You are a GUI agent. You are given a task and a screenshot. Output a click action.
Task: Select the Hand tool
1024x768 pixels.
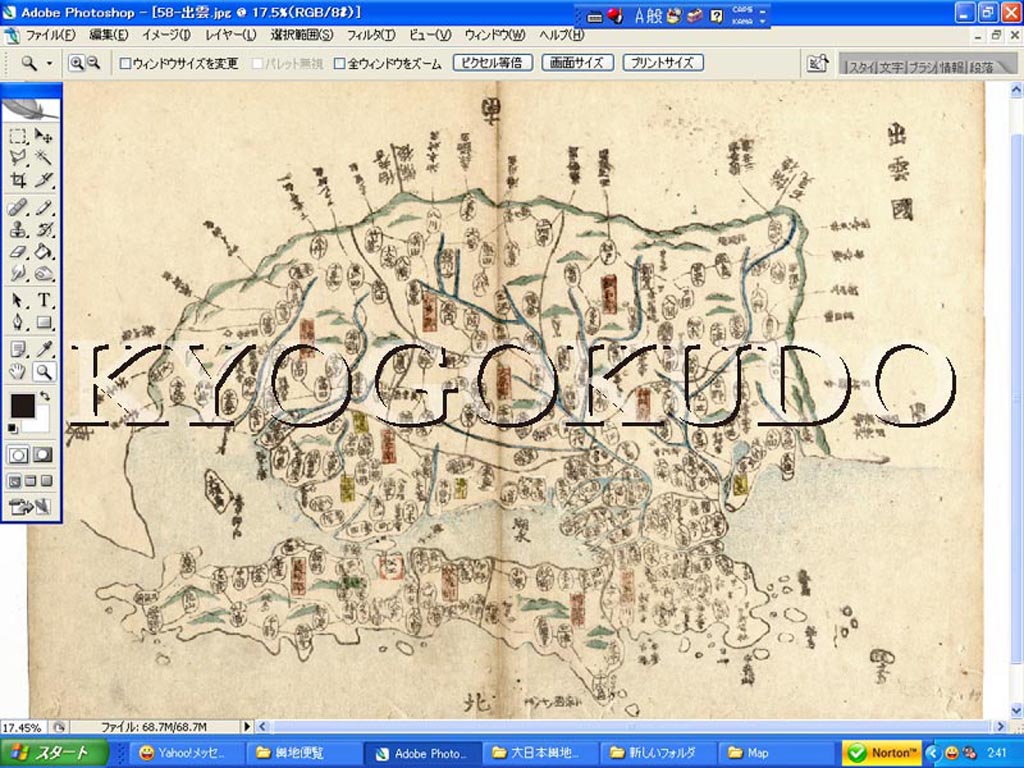[18, 372]
